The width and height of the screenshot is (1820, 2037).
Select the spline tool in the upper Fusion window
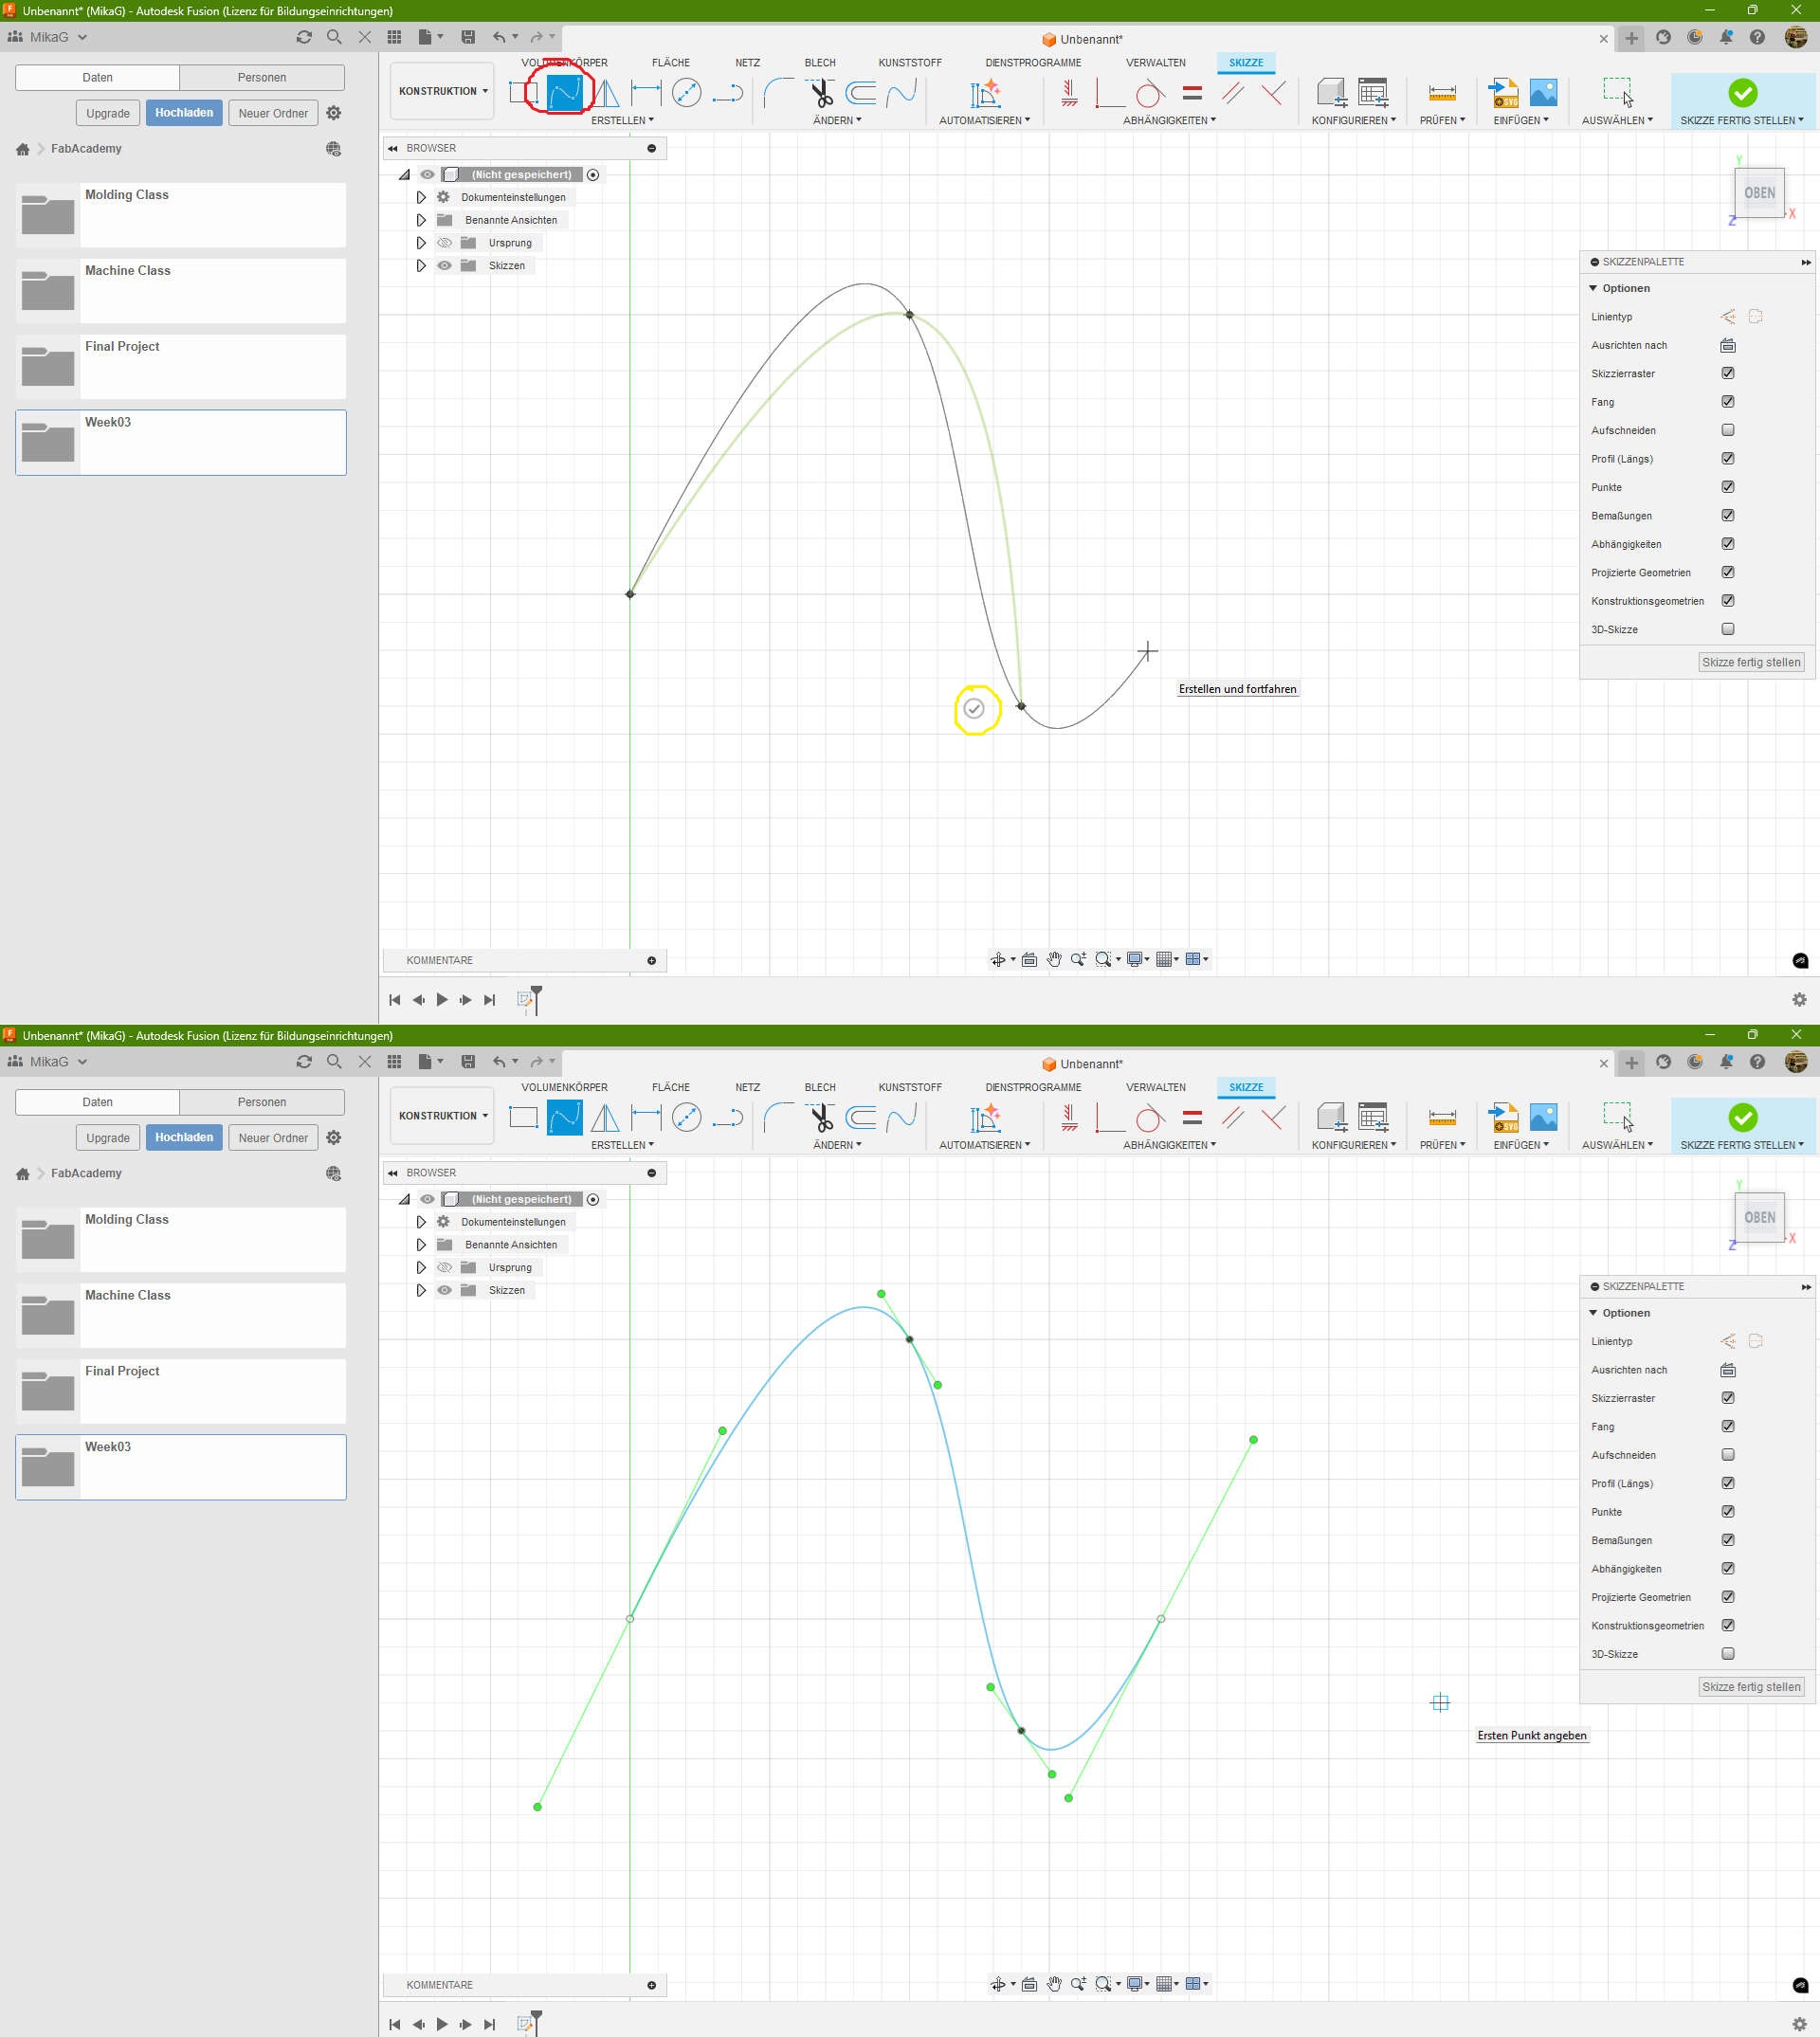[x=565, y=93]
